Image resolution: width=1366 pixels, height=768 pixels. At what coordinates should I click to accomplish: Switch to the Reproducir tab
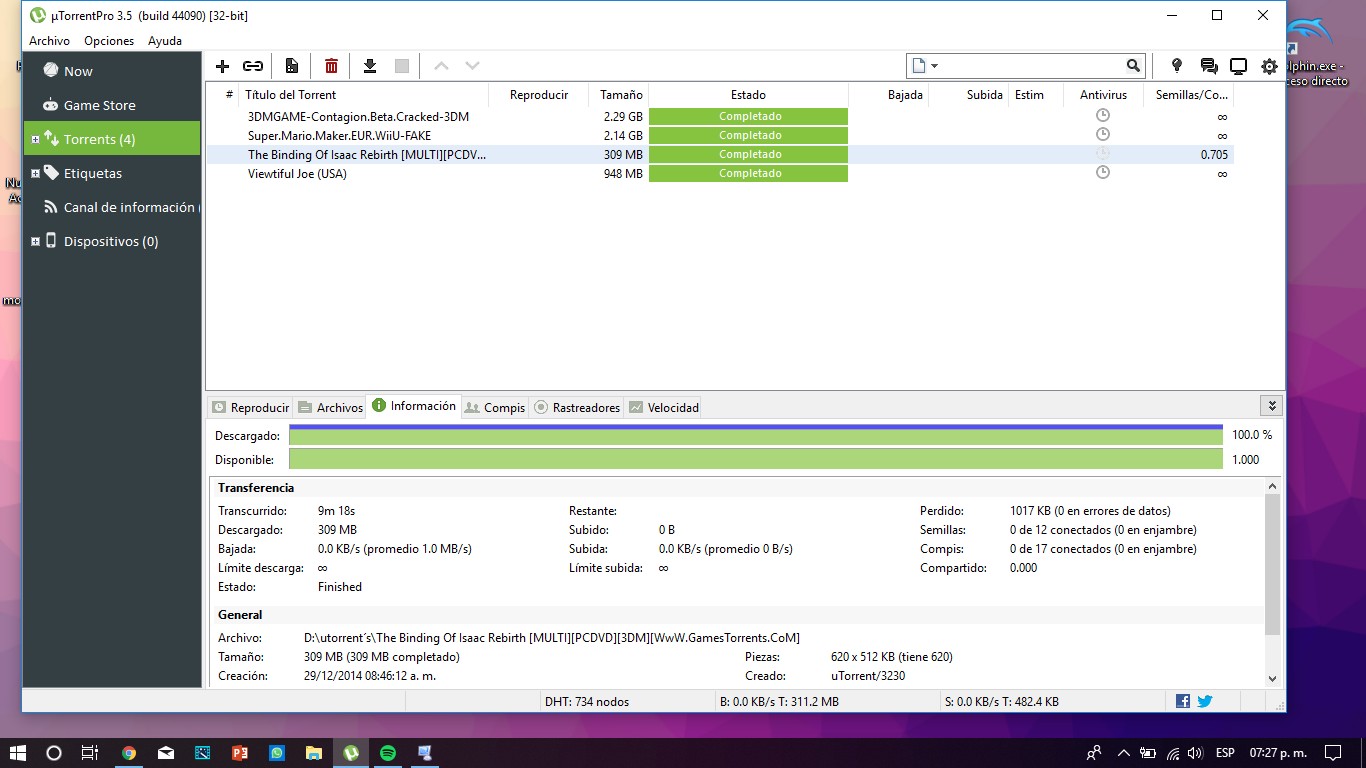[x=250, y=407]
